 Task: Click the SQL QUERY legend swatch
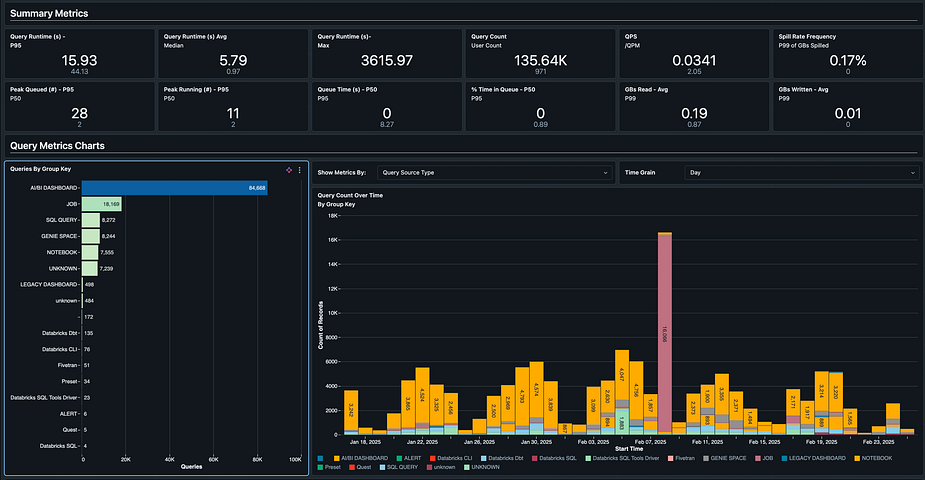pyautogui.click(x=382, y=467)
